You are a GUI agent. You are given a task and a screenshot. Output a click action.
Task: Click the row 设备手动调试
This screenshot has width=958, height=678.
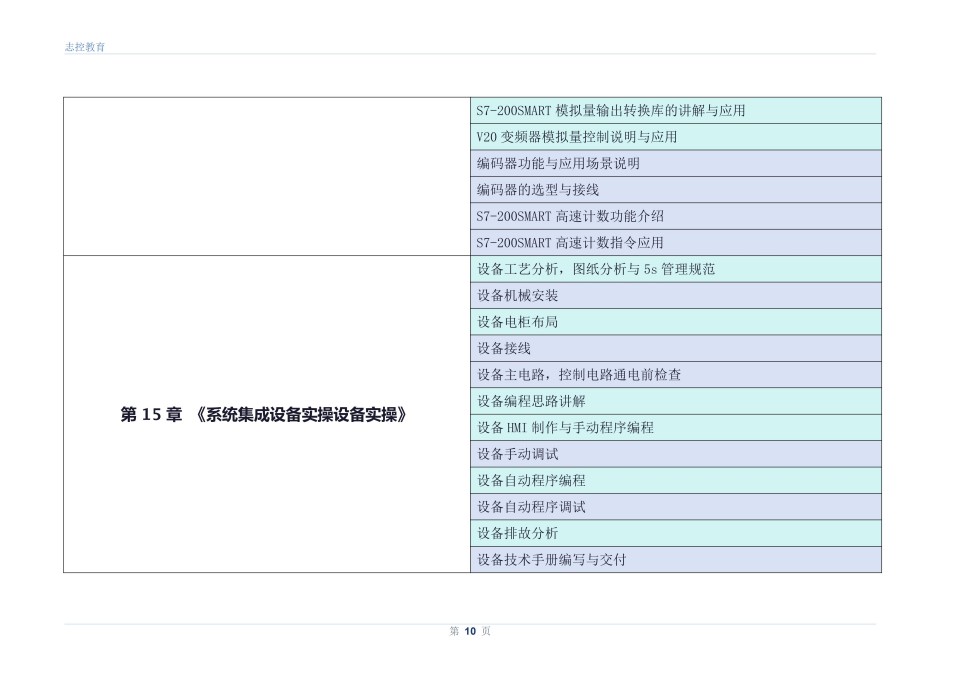pyautogui.click(x=676, y=454)
